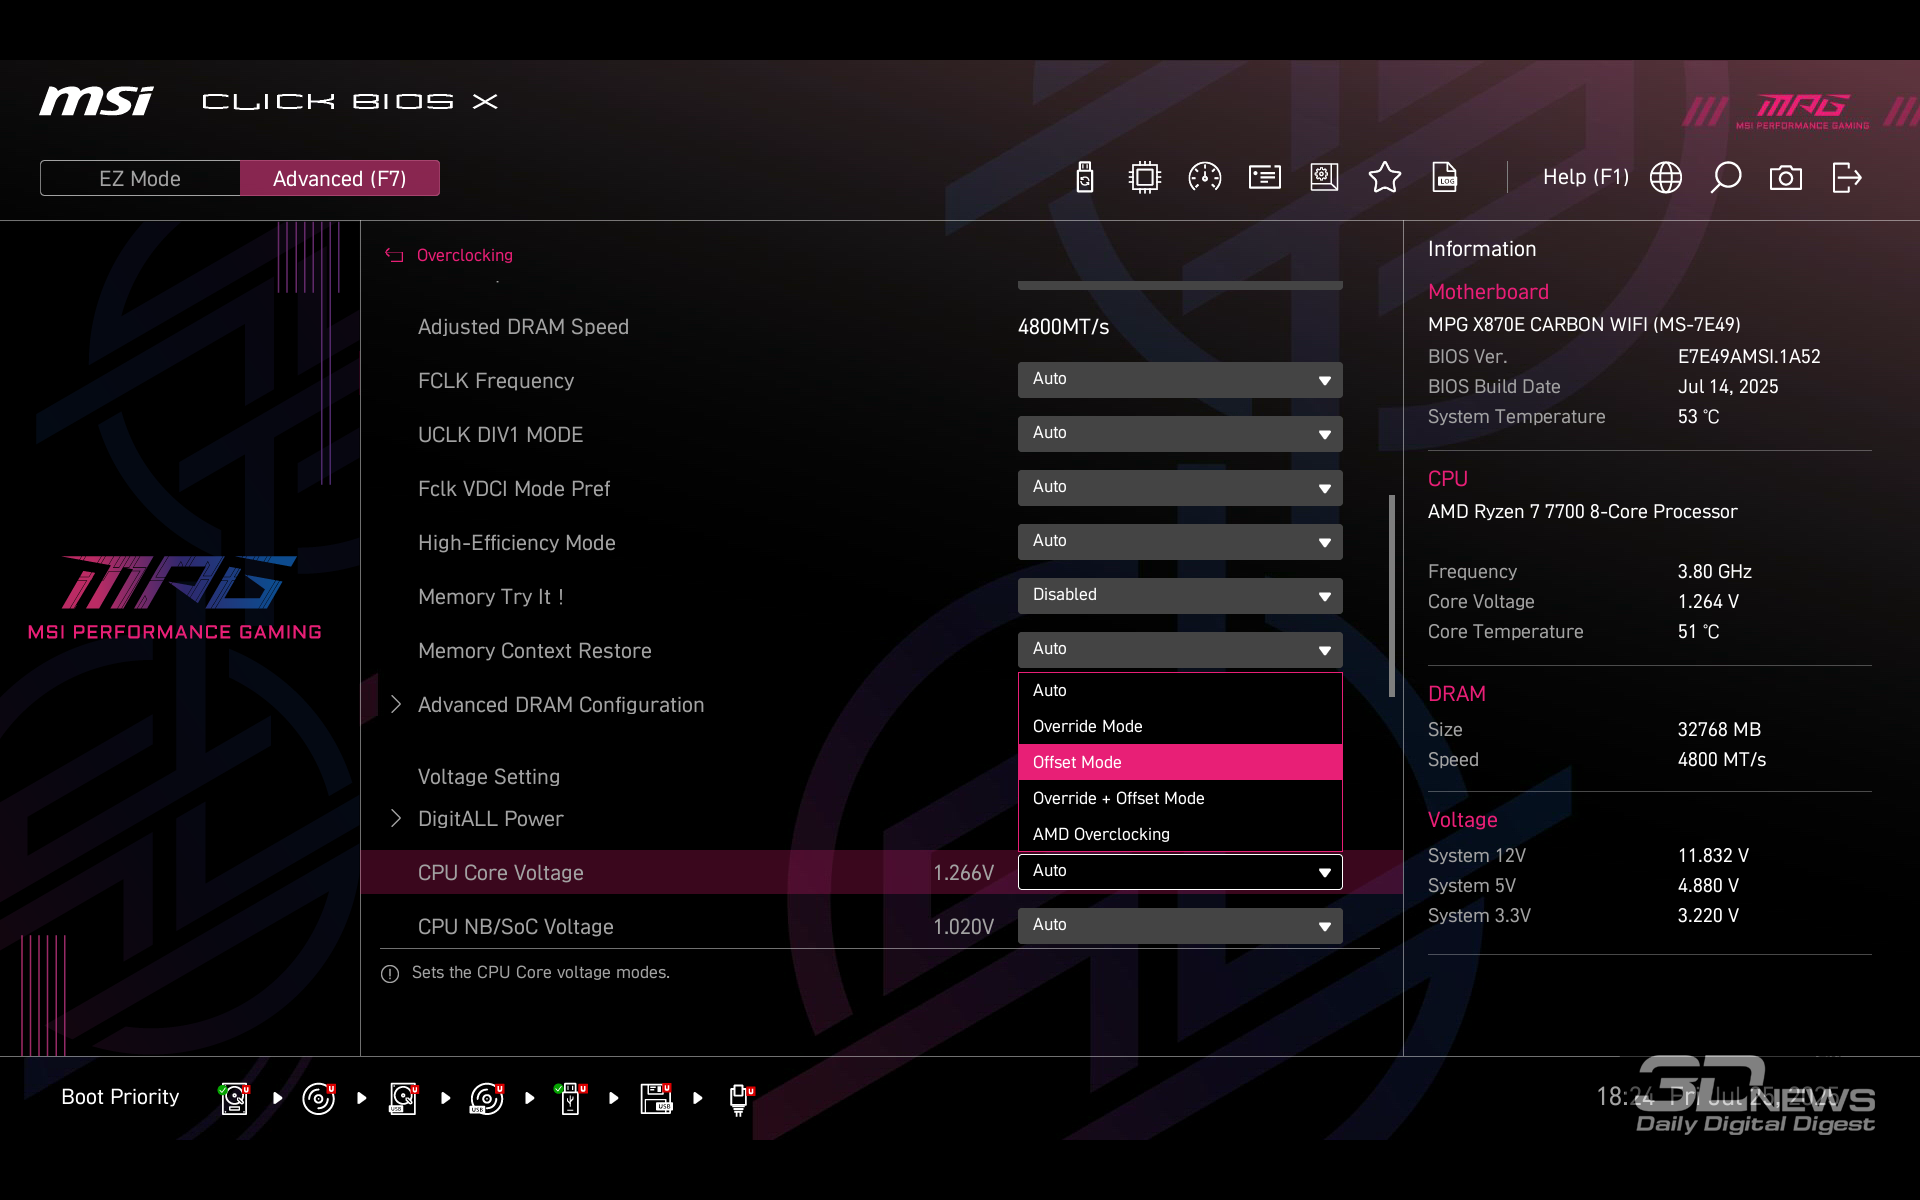Go back to Overclocking menu
The height and width of the screenshot is (1200, 1920).
pos(464,255)
